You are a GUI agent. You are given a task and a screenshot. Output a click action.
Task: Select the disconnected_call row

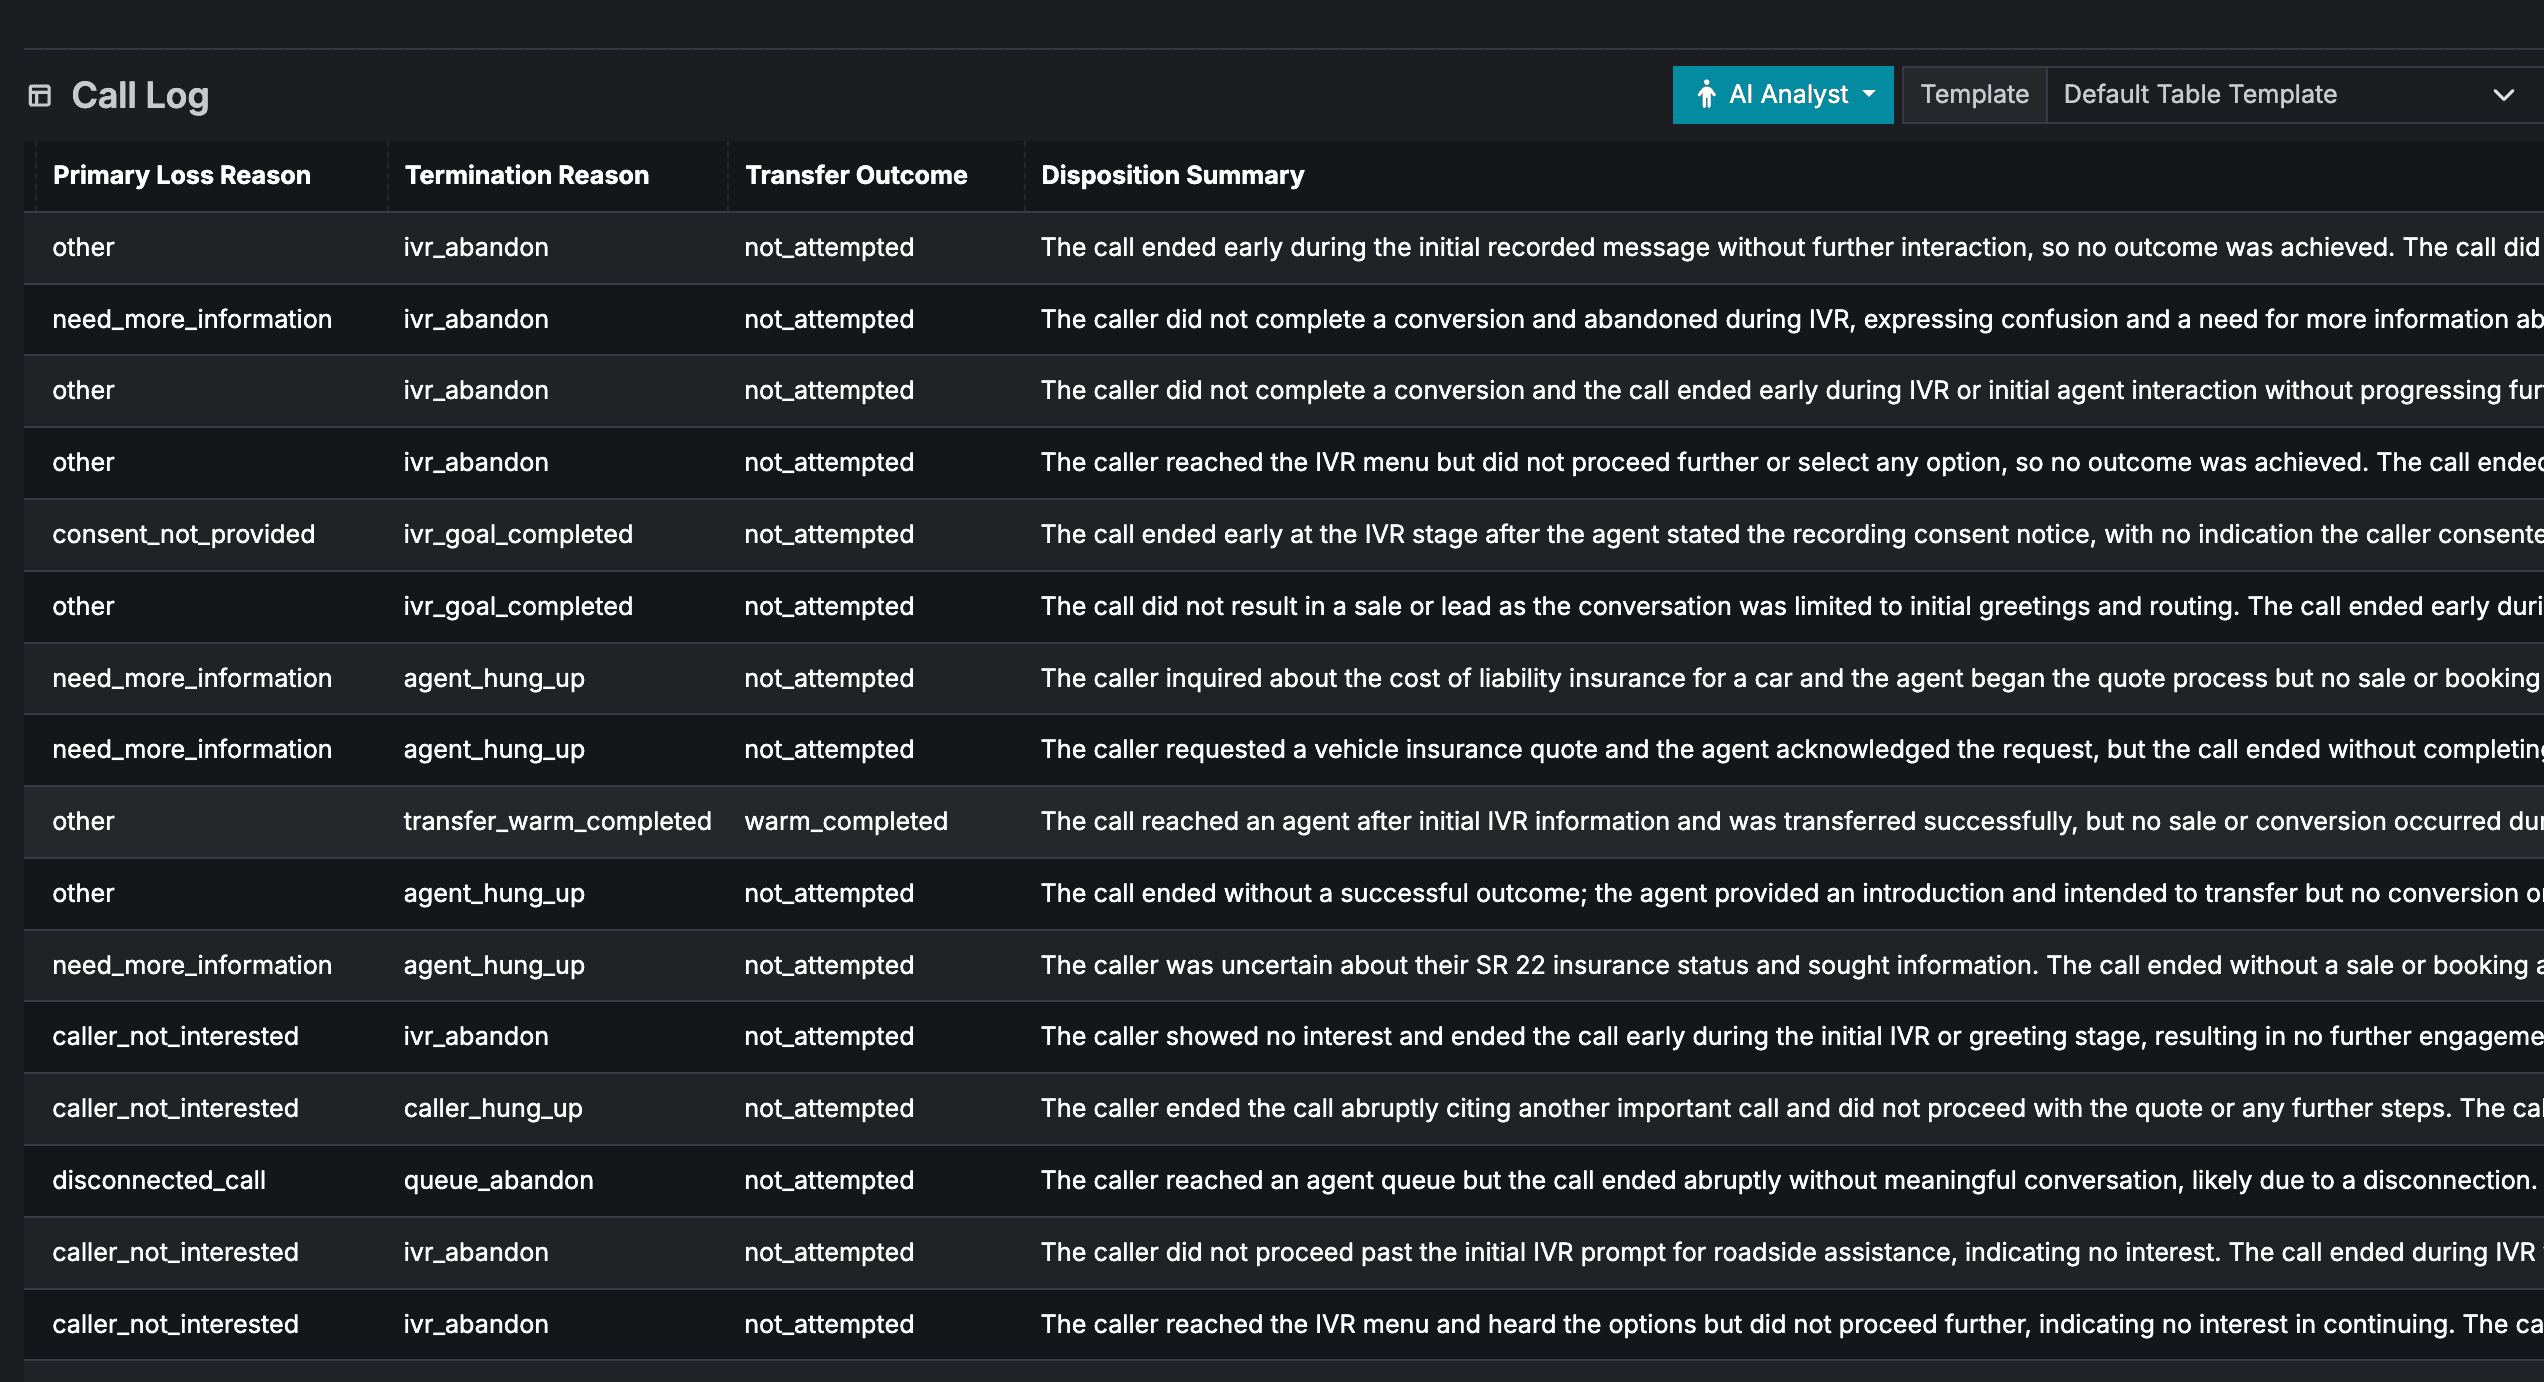pyautogui.click(x=159, y=1180)
